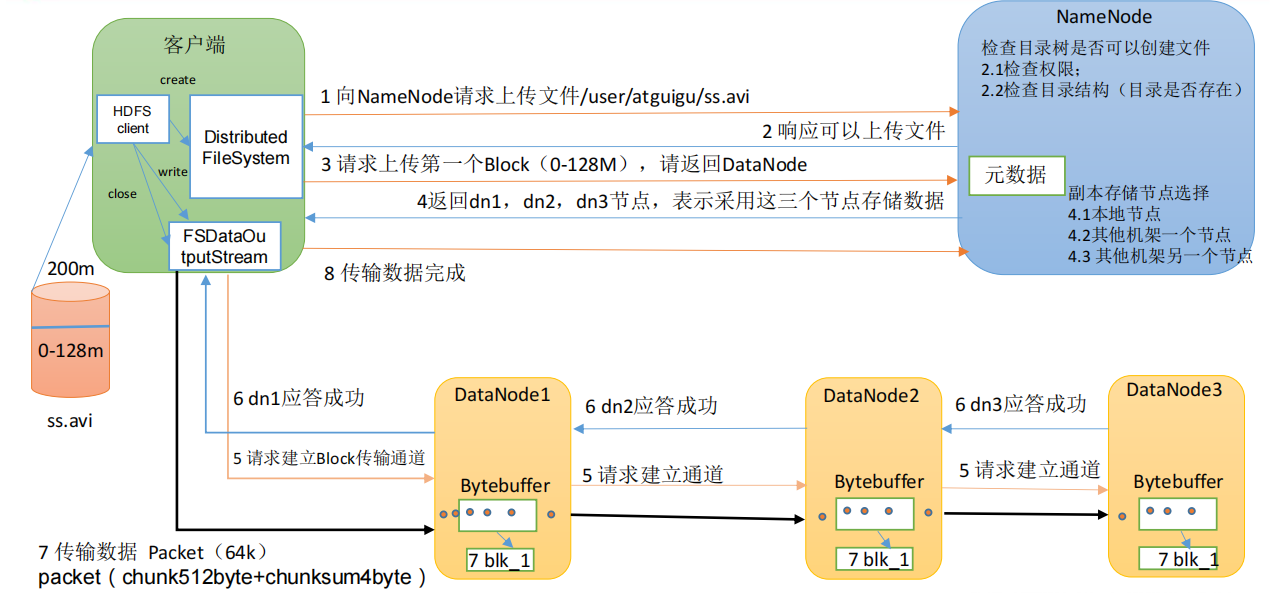Click step 4 返回dn1，dn2，dn3节点 text
Screen dimensions: 1278x593
tap(680, 201)
